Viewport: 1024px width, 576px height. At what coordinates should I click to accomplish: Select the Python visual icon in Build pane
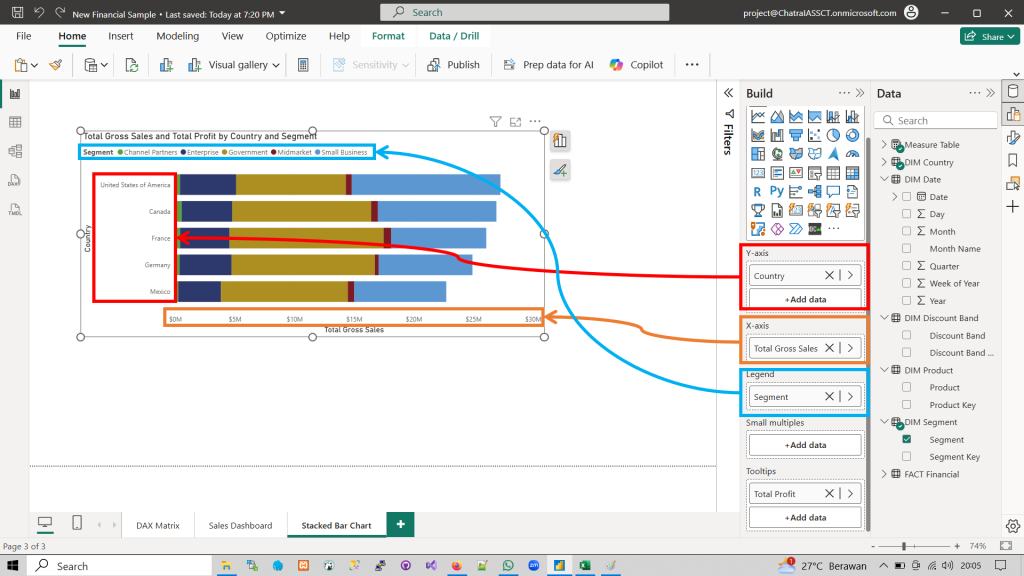click(776, 191)
